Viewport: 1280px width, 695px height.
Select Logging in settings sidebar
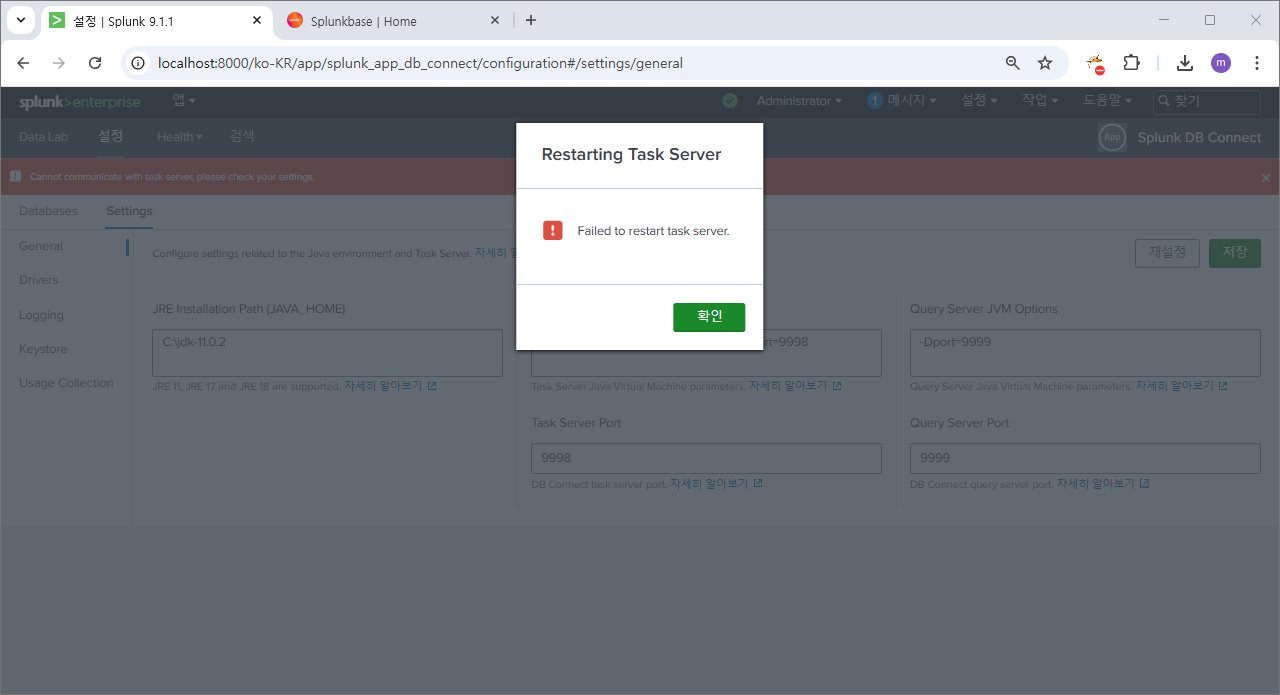(x=41, y=315)
